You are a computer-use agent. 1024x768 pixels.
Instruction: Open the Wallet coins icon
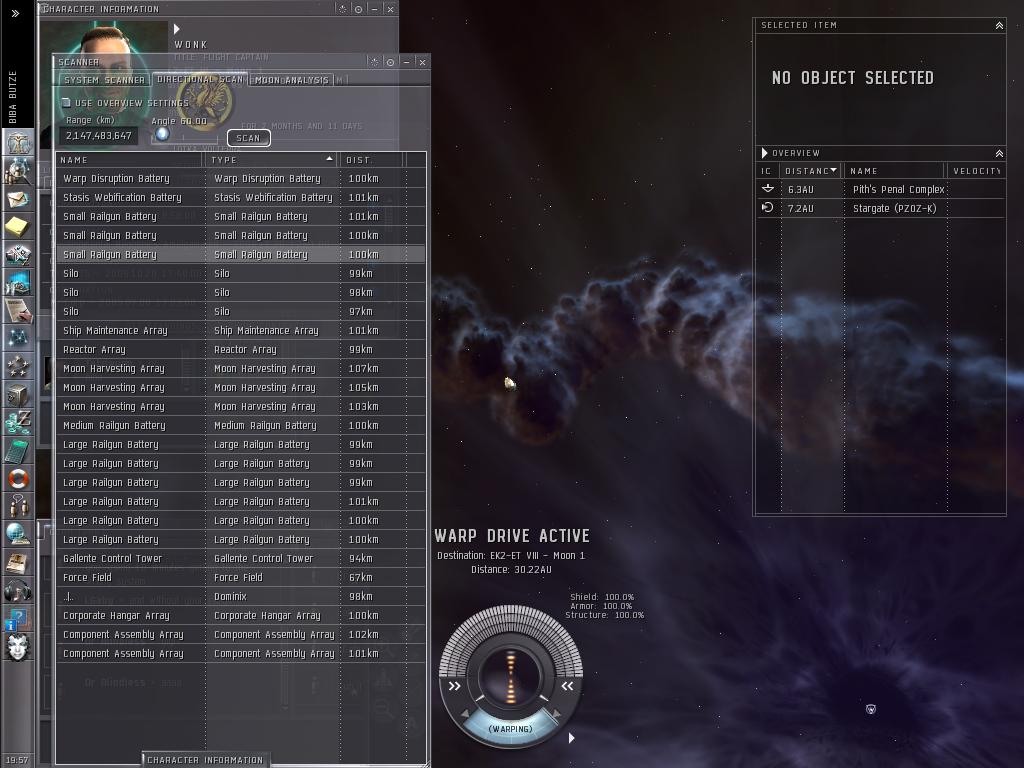(18, 423)
